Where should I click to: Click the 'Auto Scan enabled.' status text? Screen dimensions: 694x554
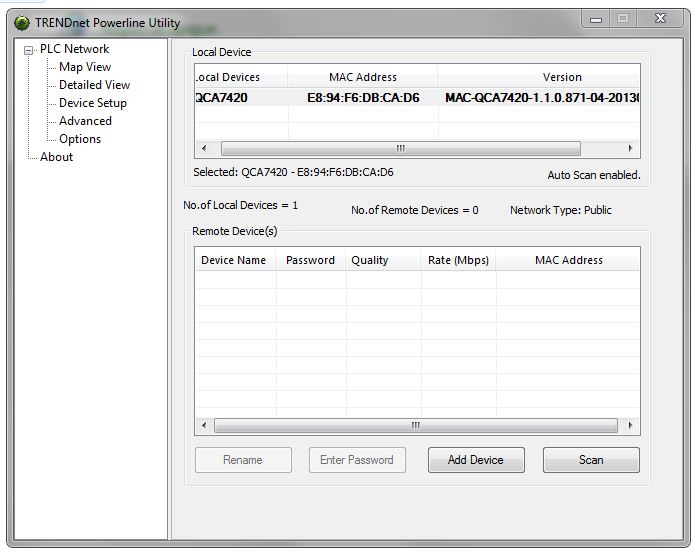point(594,175)
